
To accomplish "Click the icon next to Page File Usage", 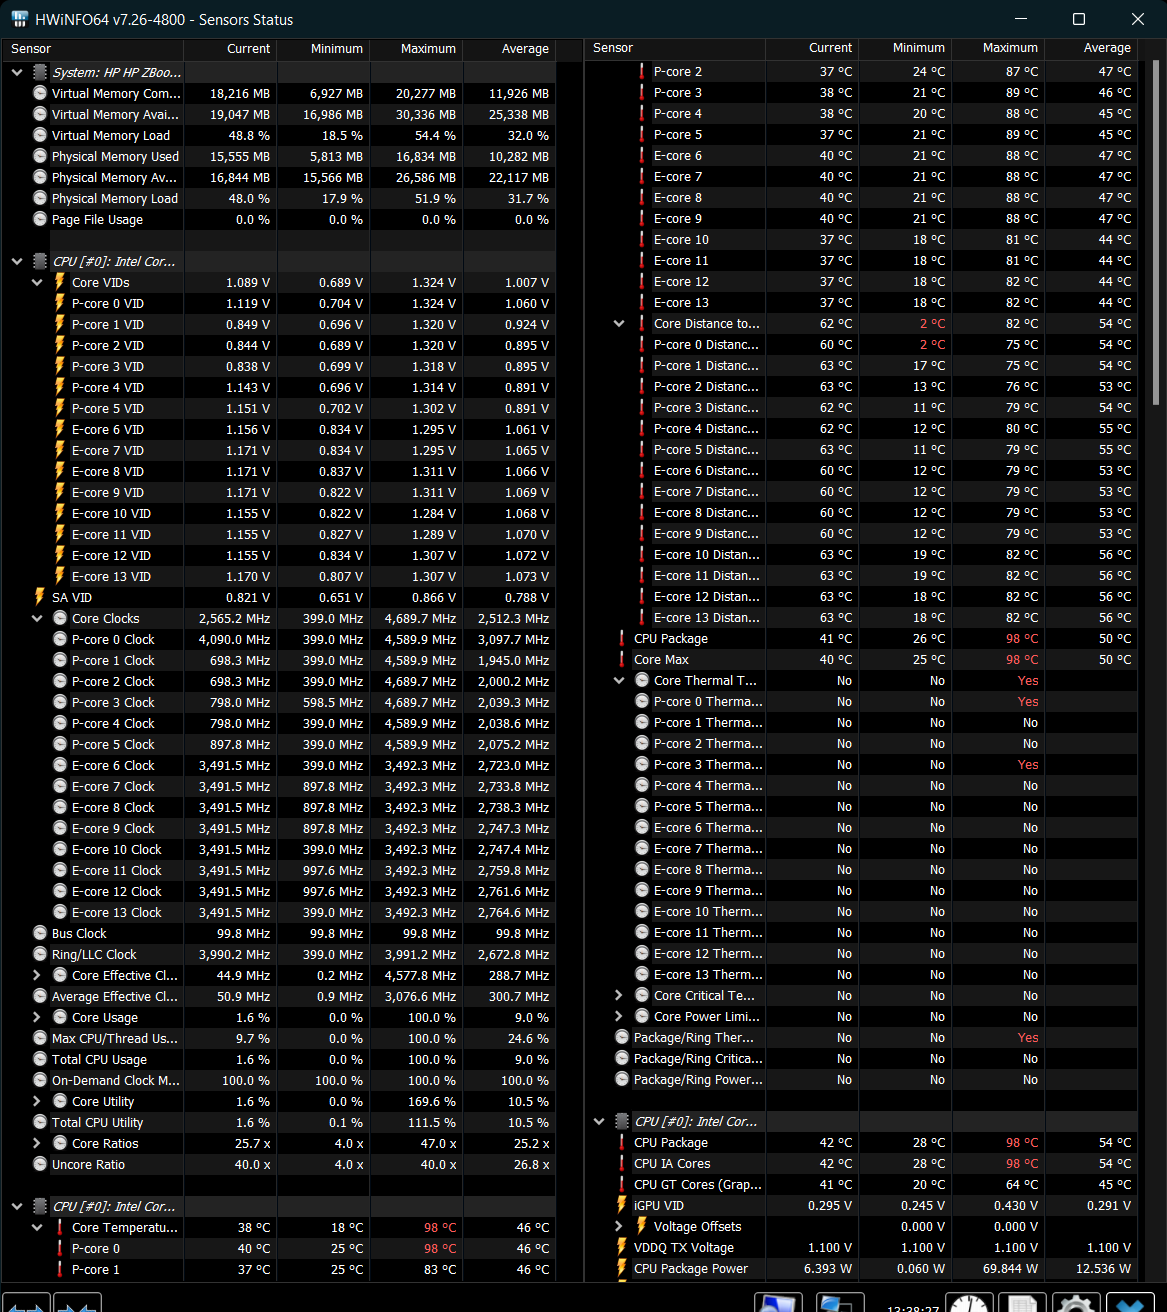I will 40,219.
